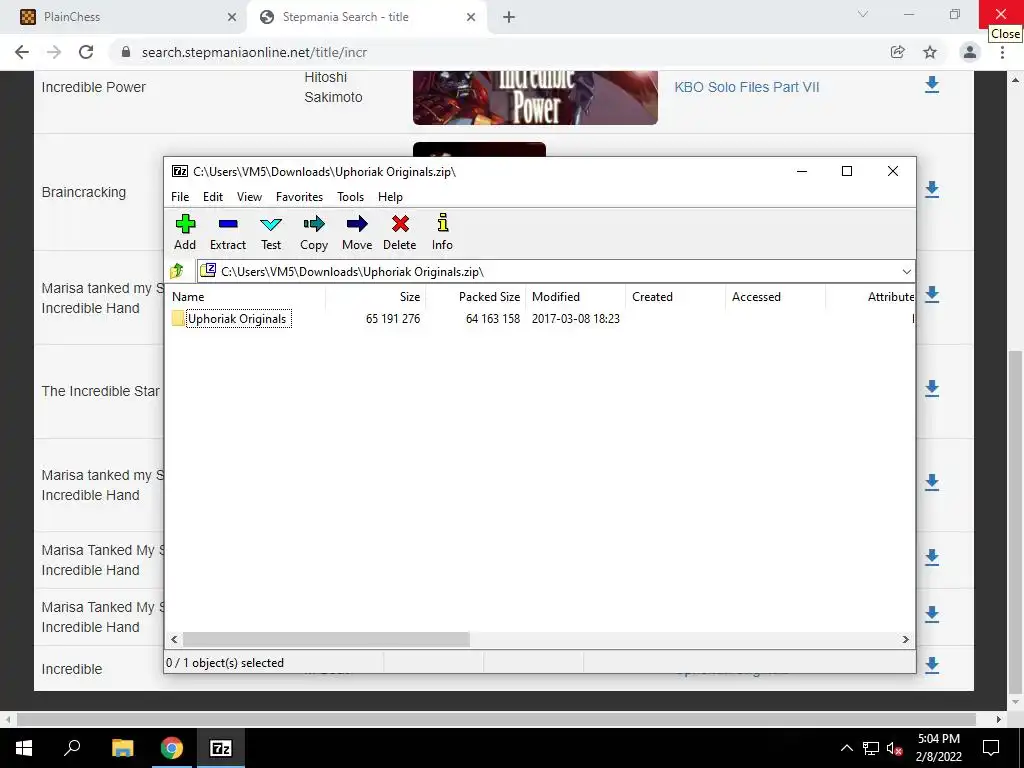The height and width of the screenshot is (768, 1024).
Task: Download The Incredible Star entry
Action: [932, 389]
